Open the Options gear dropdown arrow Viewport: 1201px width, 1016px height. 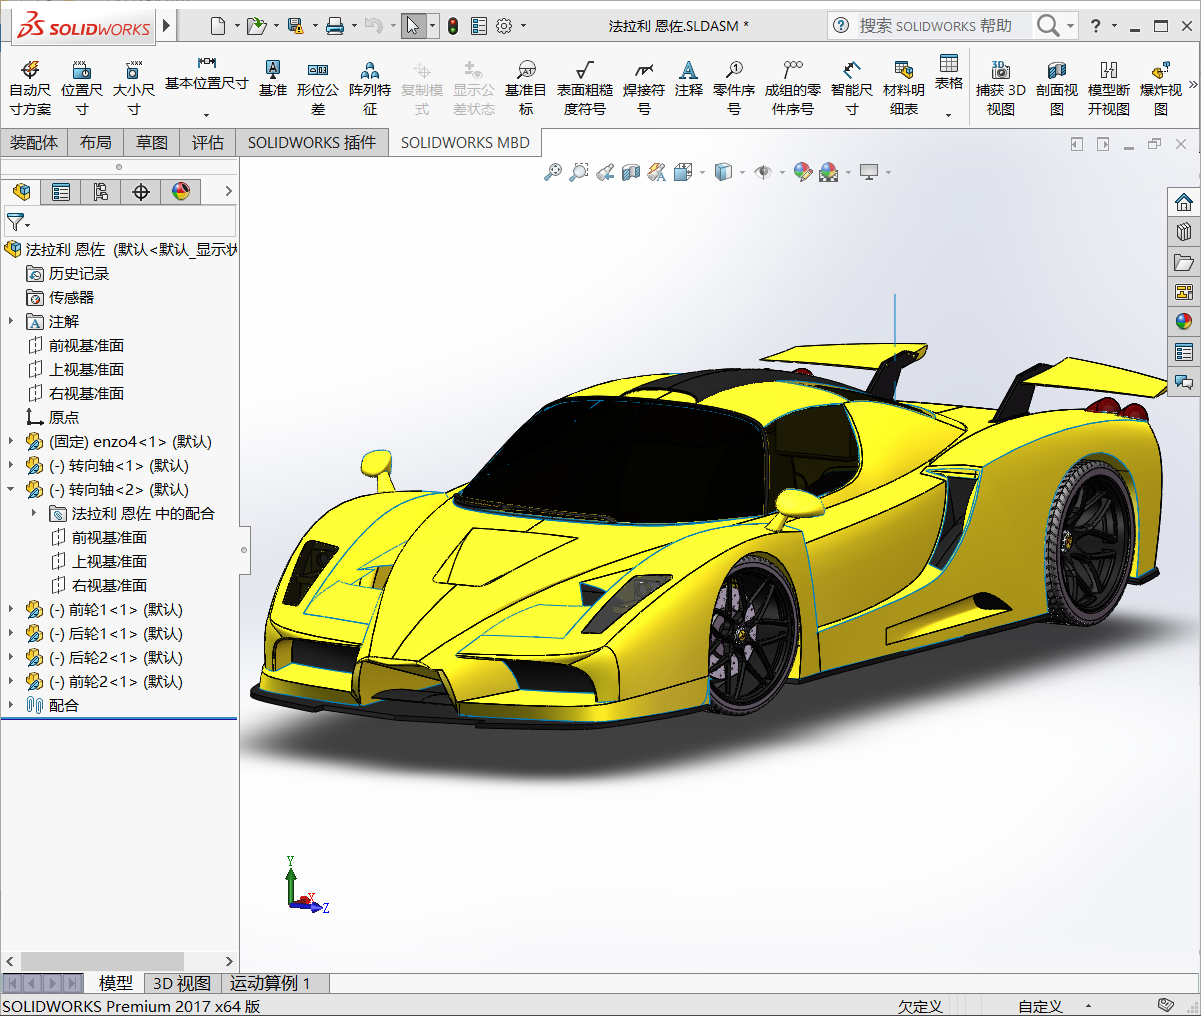click(x=523, y=26)
